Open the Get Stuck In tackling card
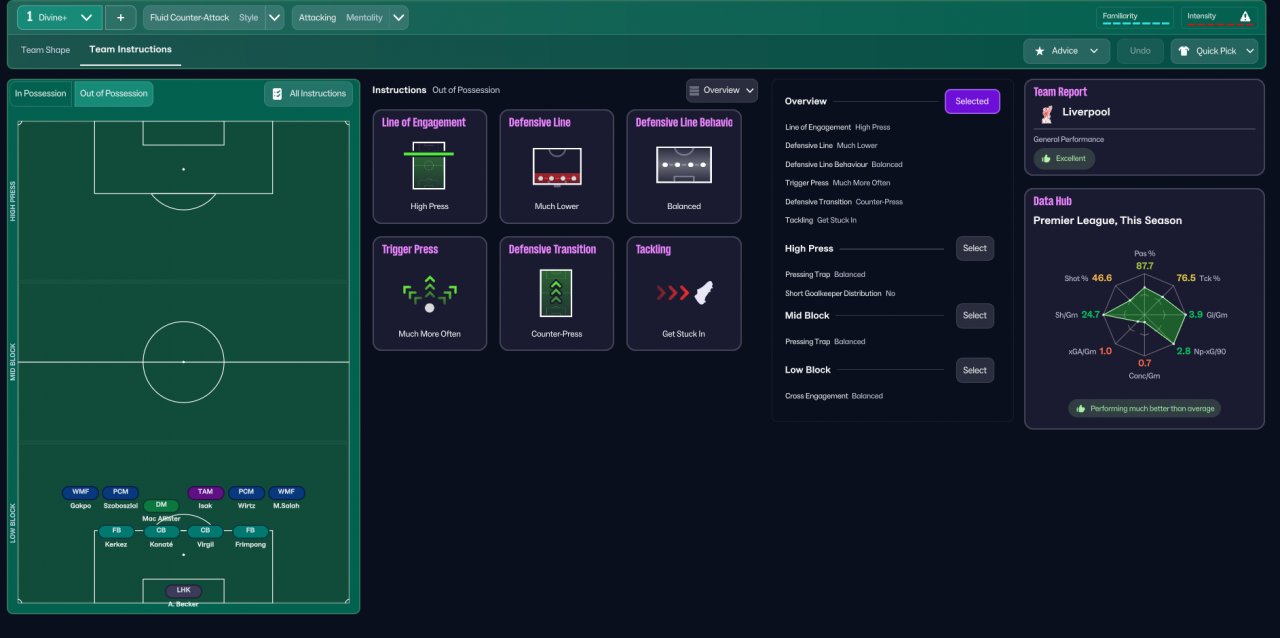 (x=684, y=293)
